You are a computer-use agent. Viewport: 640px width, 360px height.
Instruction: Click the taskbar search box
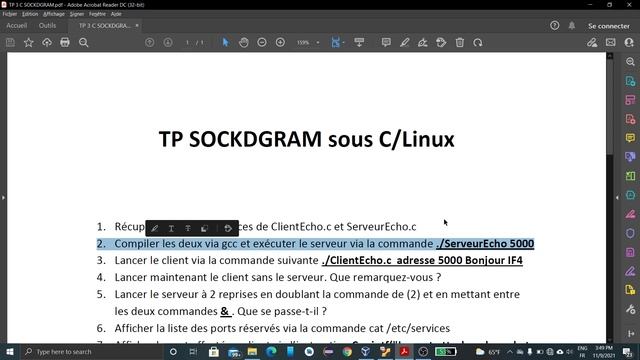(91, 352)
